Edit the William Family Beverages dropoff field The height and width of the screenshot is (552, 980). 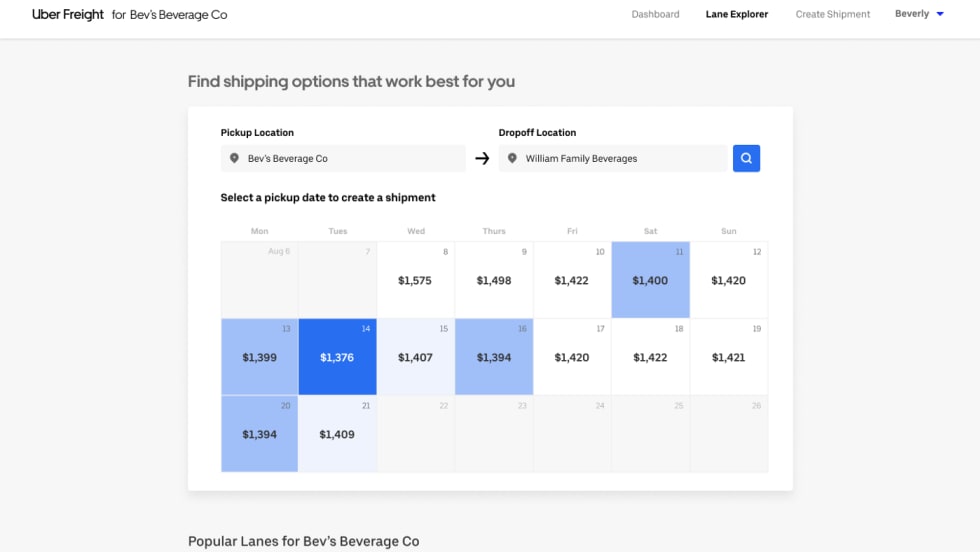(620, 158)
